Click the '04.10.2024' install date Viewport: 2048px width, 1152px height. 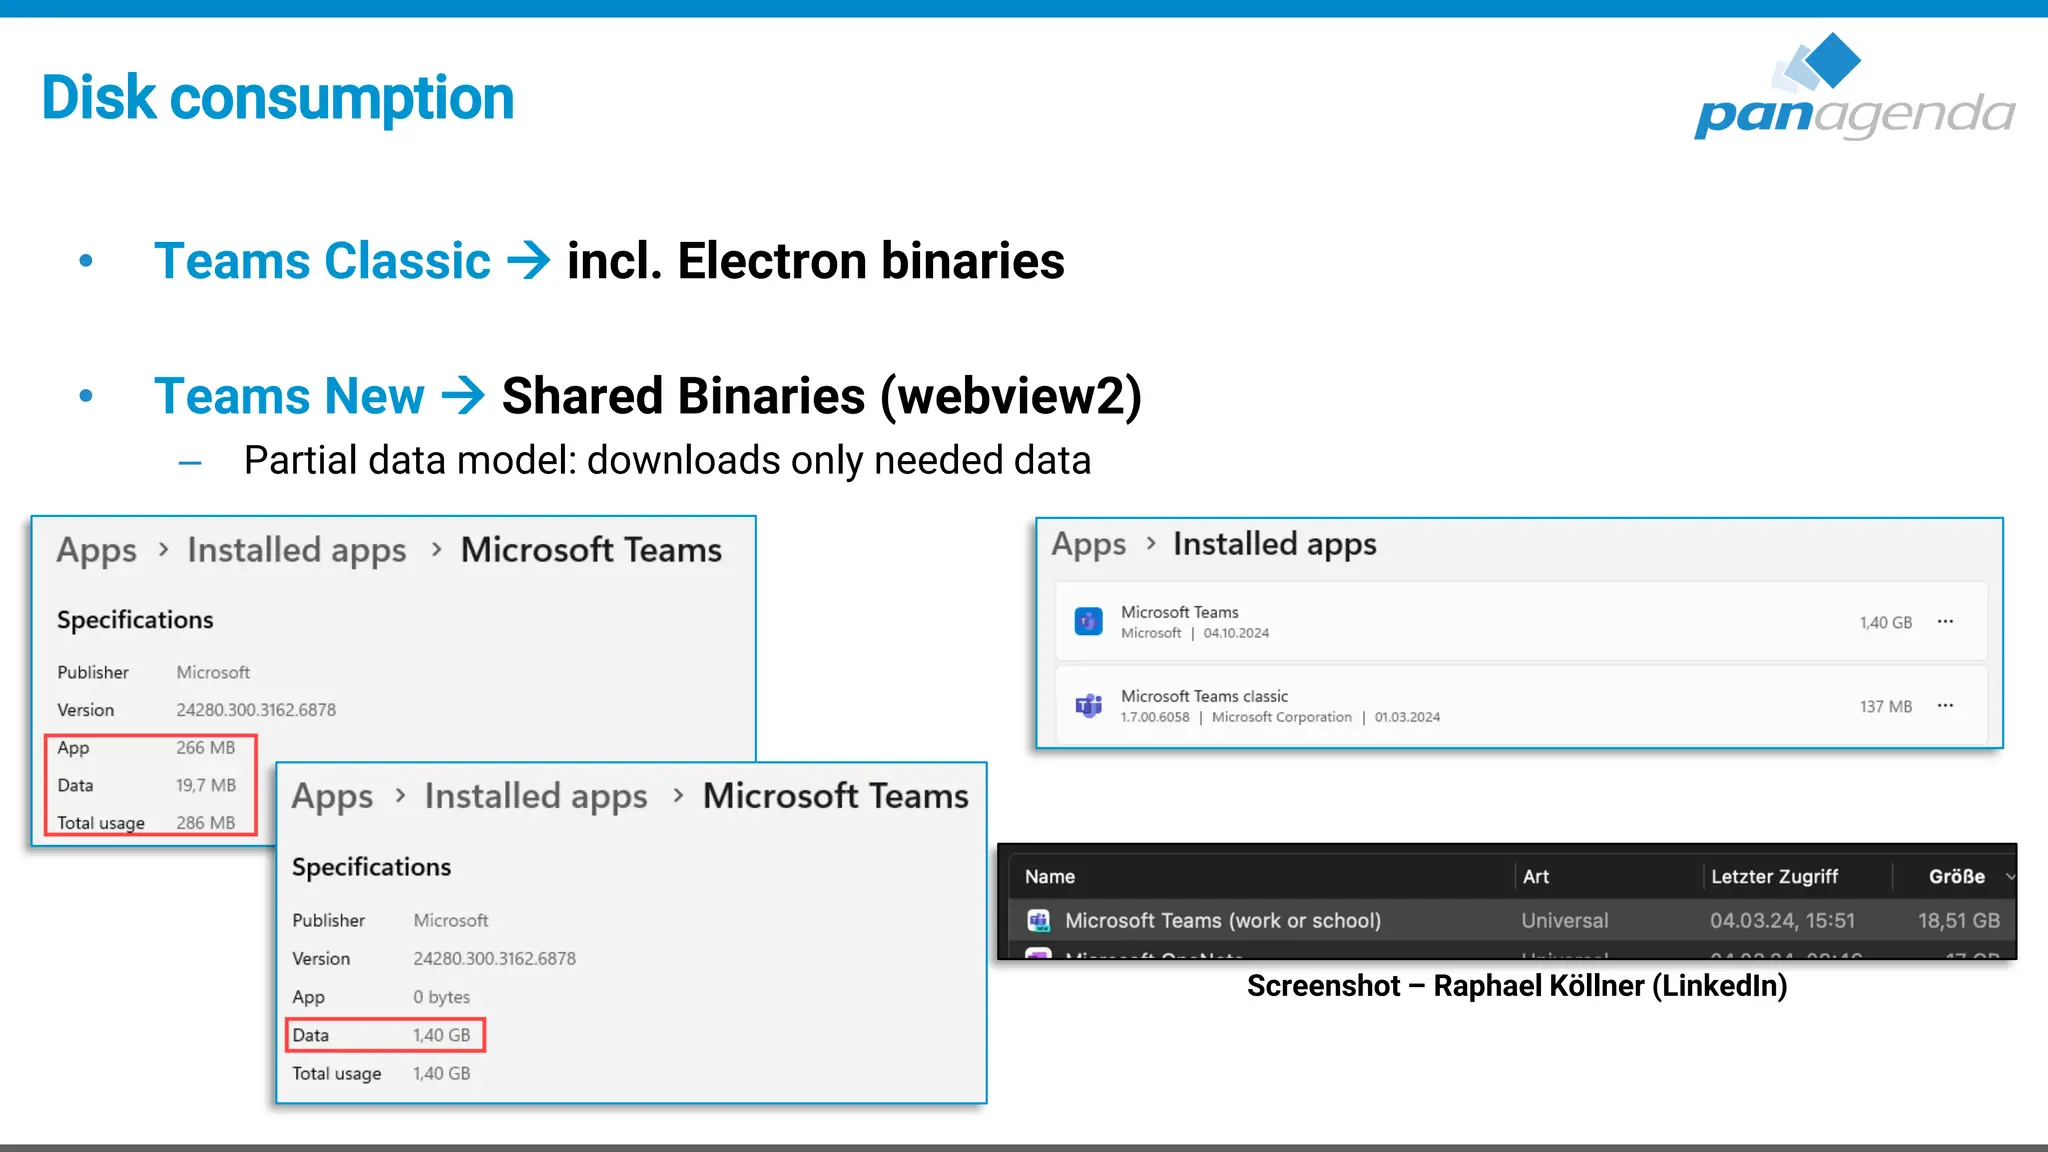pyautogui.click(x=1236, y=633)
